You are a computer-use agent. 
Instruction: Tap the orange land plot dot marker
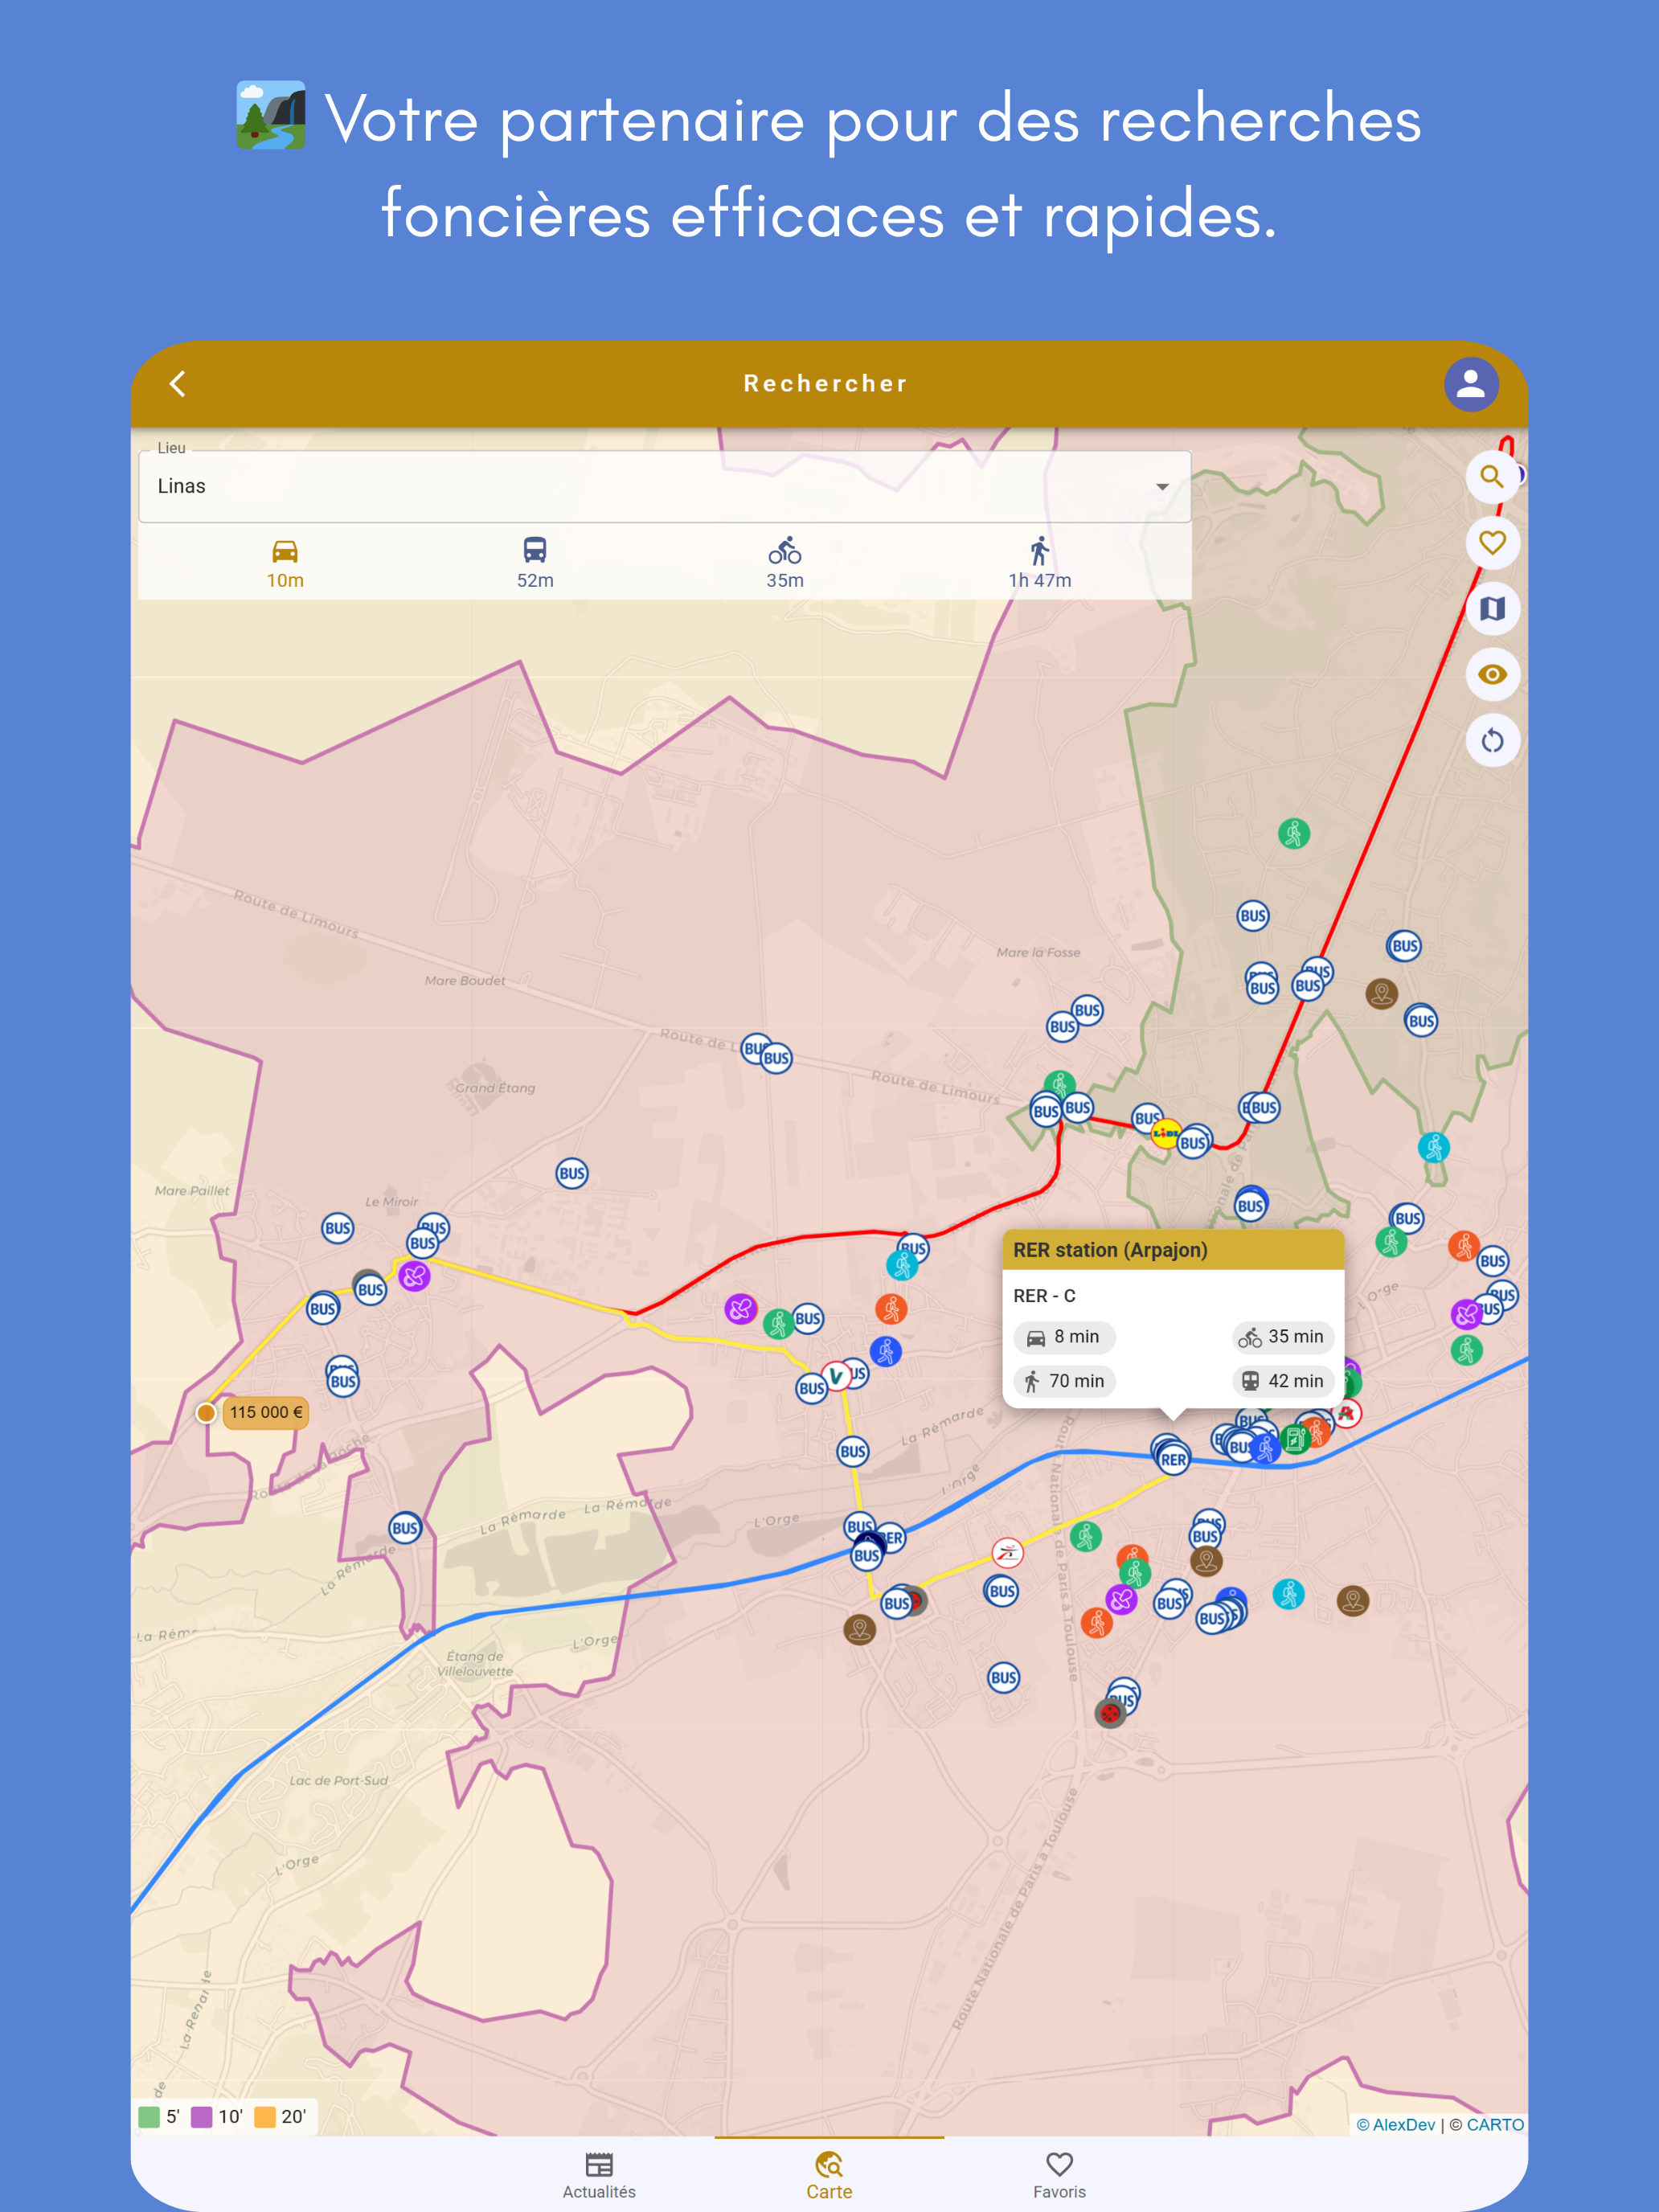[206, 1412]
